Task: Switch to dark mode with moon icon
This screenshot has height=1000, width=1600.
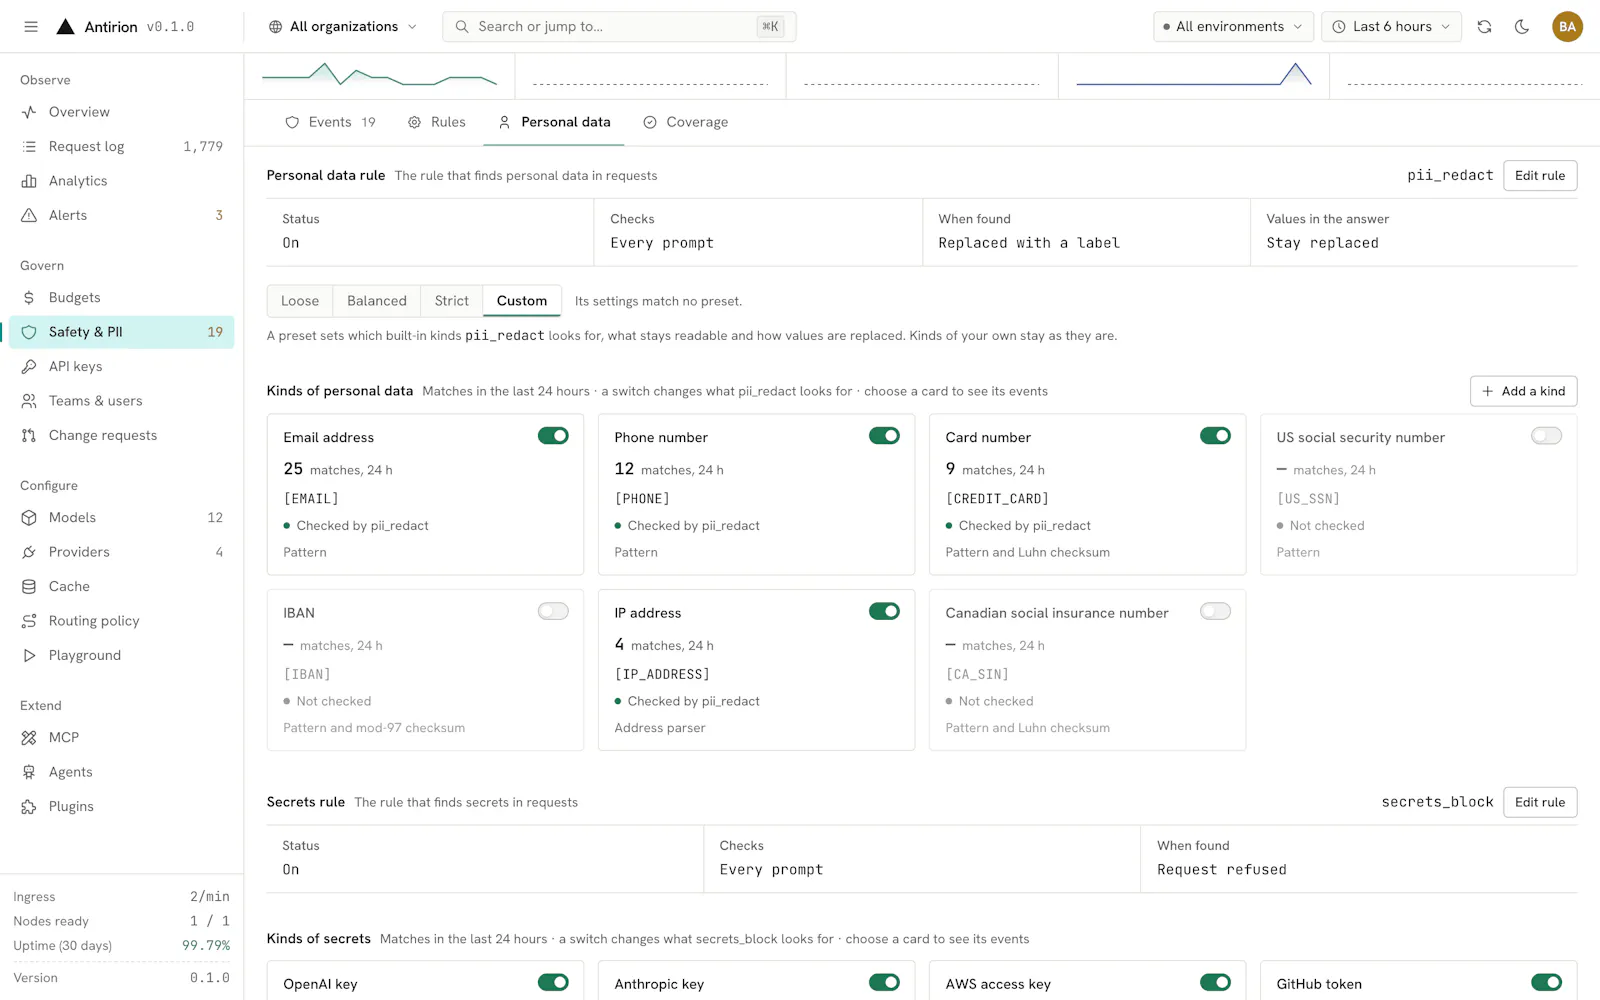Action: point(1522,27)
